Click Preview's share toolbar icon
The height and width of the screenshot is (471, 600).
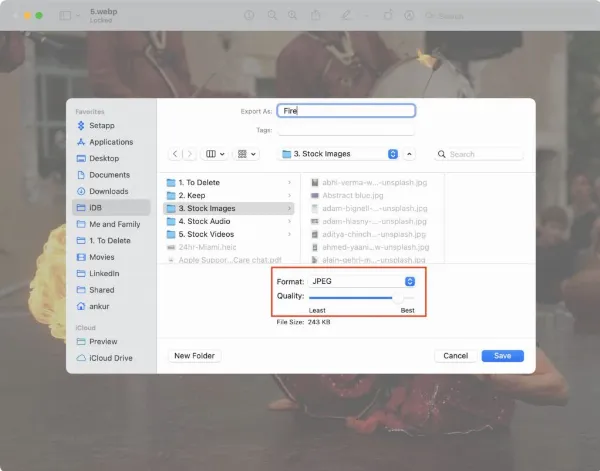click(x=316, y=15)
